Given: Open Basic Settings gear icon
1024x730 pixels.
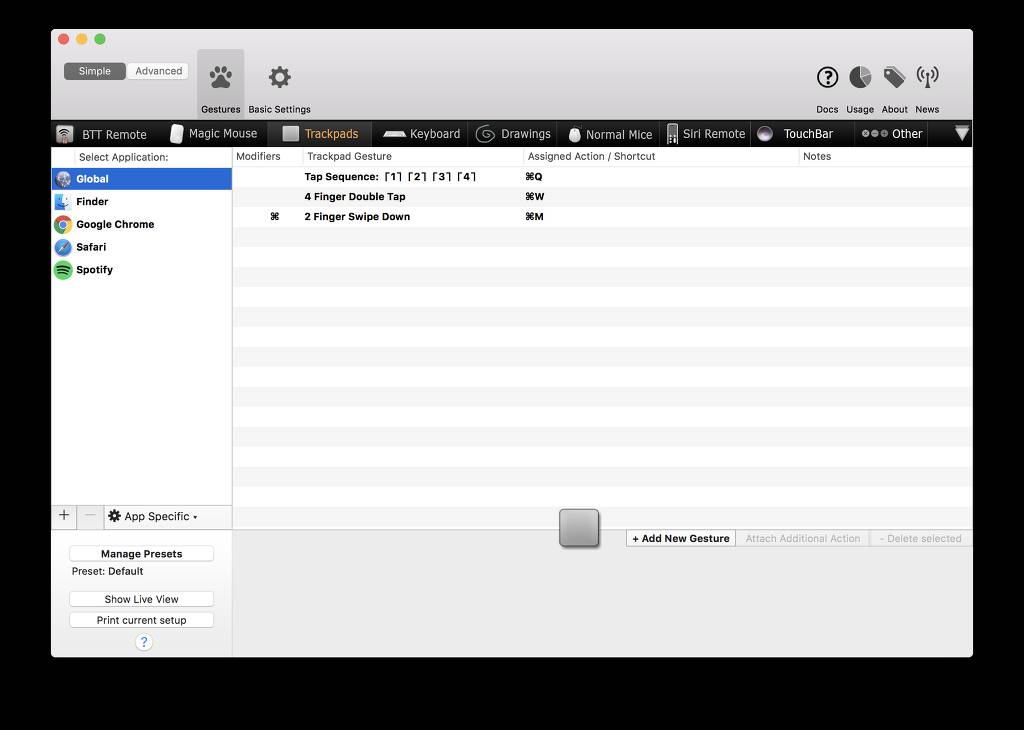Looking at the screenshot, I should [x=279, y=78].
